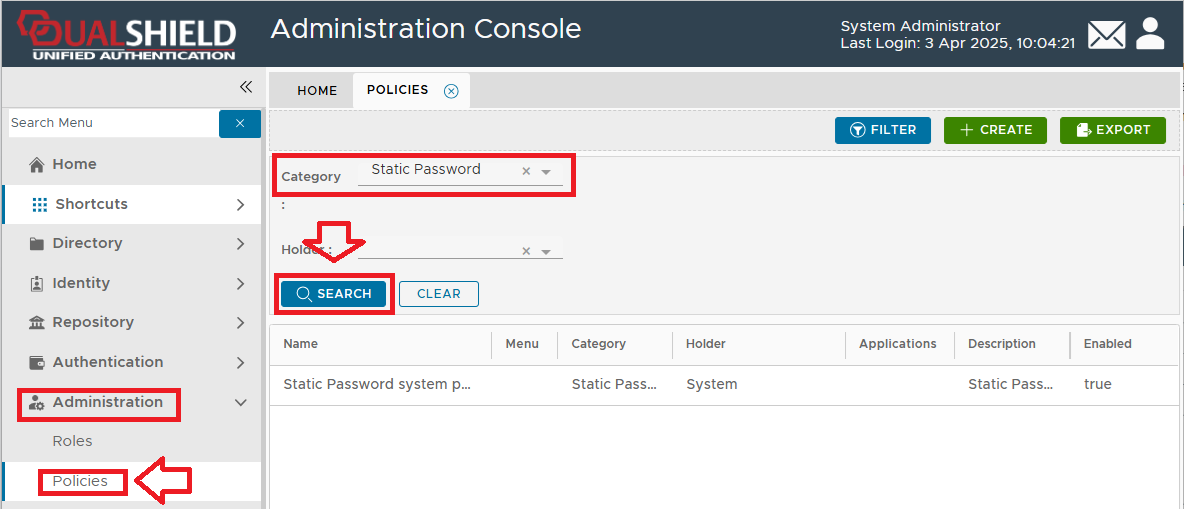The width and height of the screenshot is (1184, 509).
Task: Expand the Directory menu section
Action: click(x=240, y=243)
